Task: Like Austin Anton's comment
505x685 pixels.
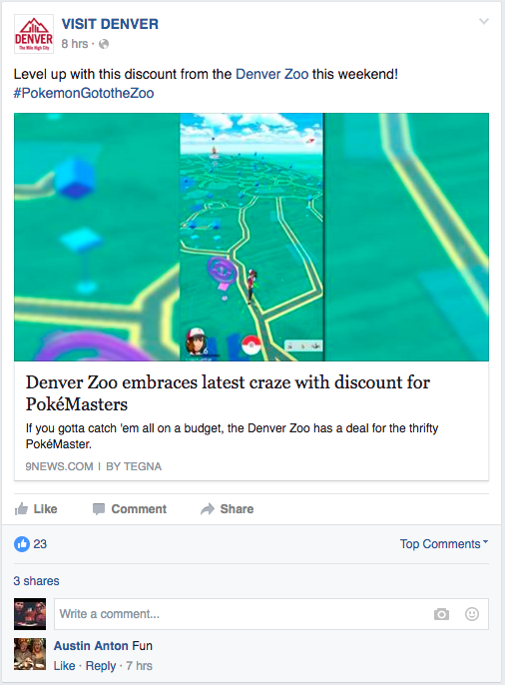Action: pos(64,666)
